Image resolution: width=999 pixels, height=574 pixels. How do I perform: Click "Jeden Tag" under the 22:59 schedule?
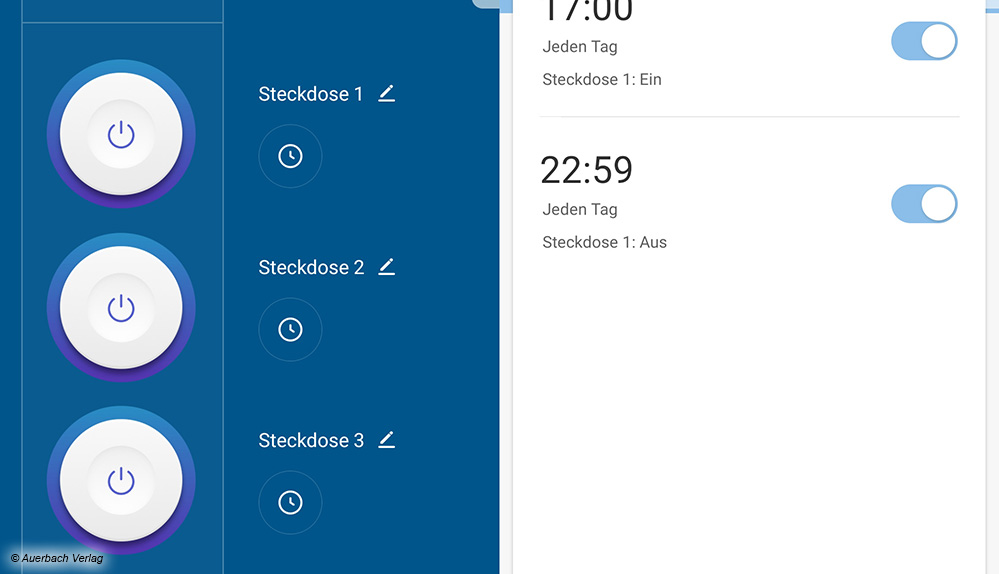580,209
